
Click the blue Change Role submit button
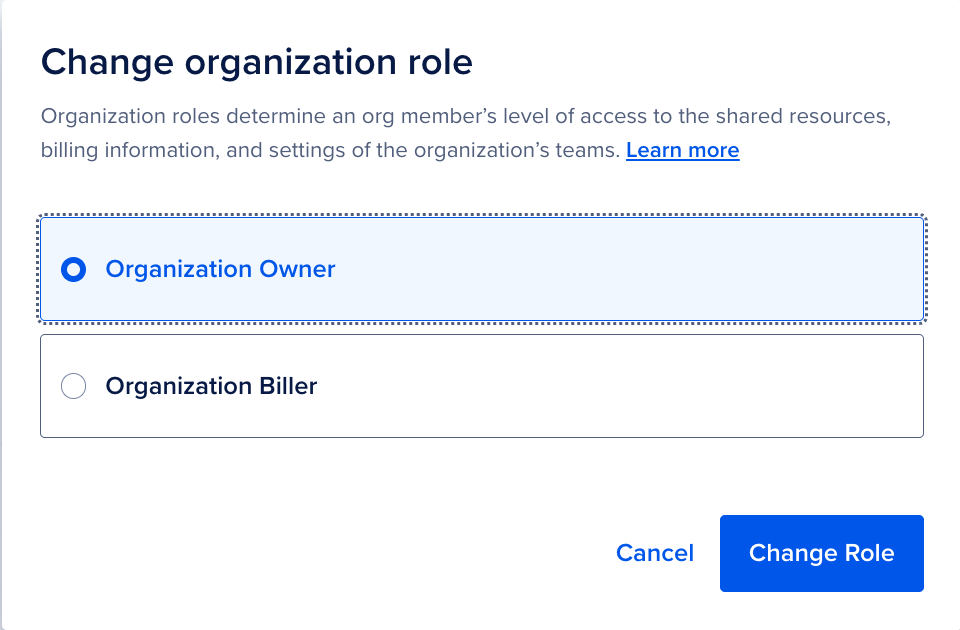tap(821, 553)
